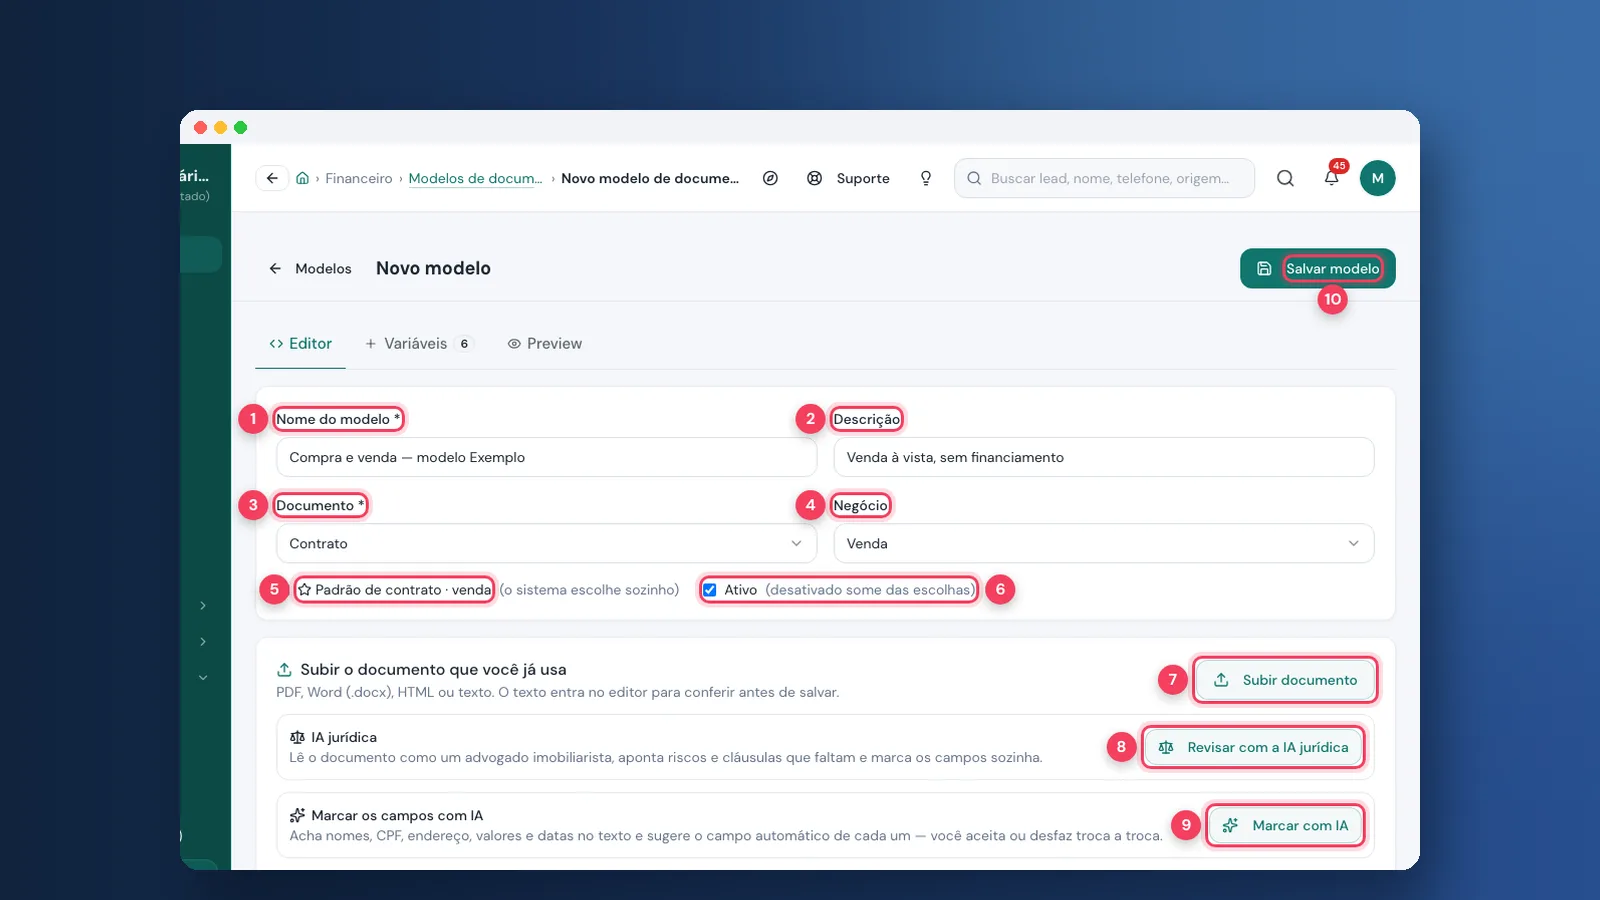The height and width of the screenshot is (900, 1600).
Task: Open notifications bell with 45 badge
Action: pyautogui.click(x=1332, y=178)
